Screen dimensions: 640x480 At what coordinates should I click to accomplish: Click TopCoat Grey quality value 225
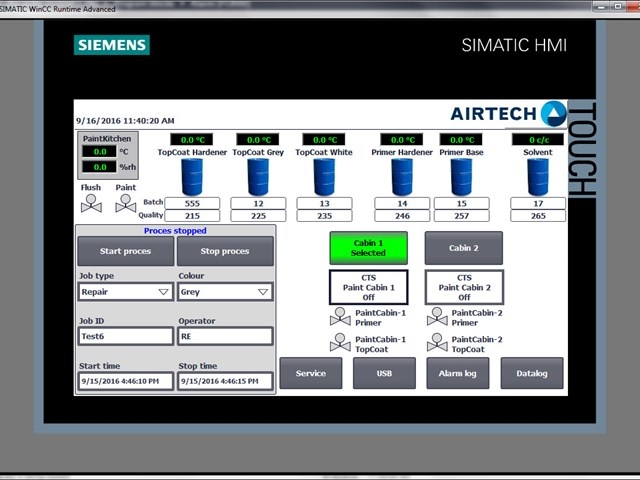coord(258,216)
